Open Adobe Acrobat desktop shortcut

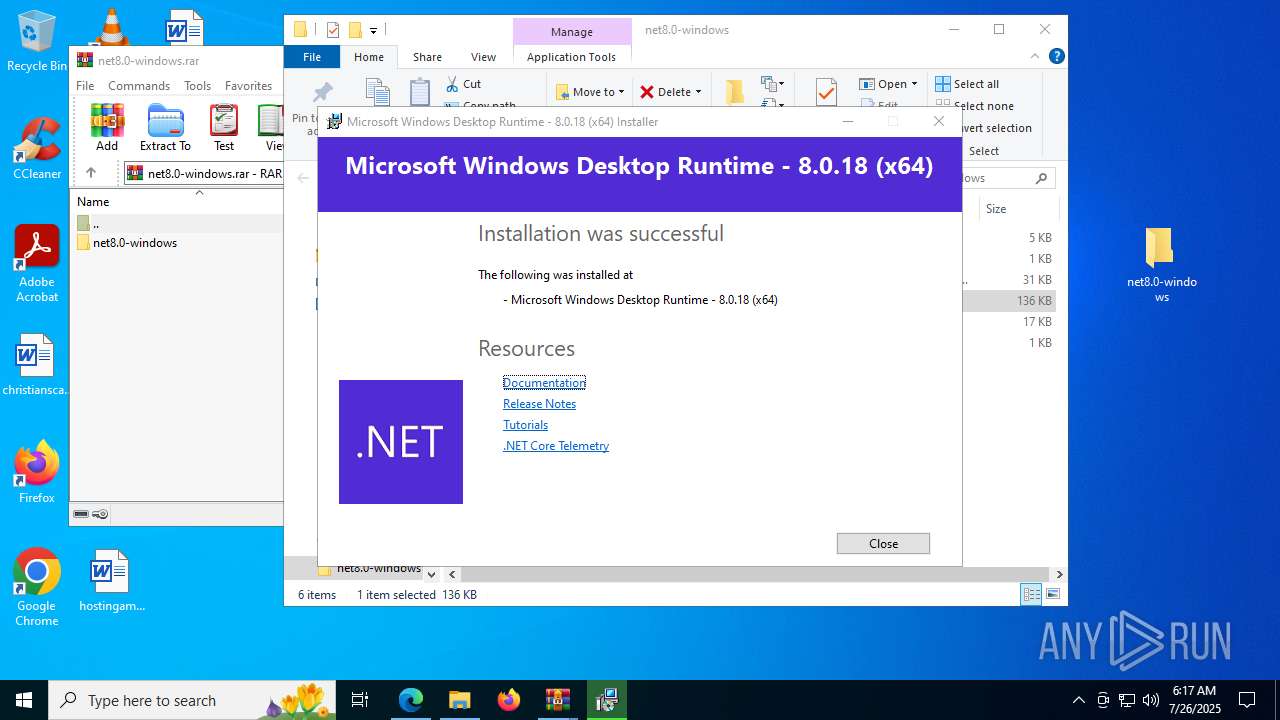point(37,264)
